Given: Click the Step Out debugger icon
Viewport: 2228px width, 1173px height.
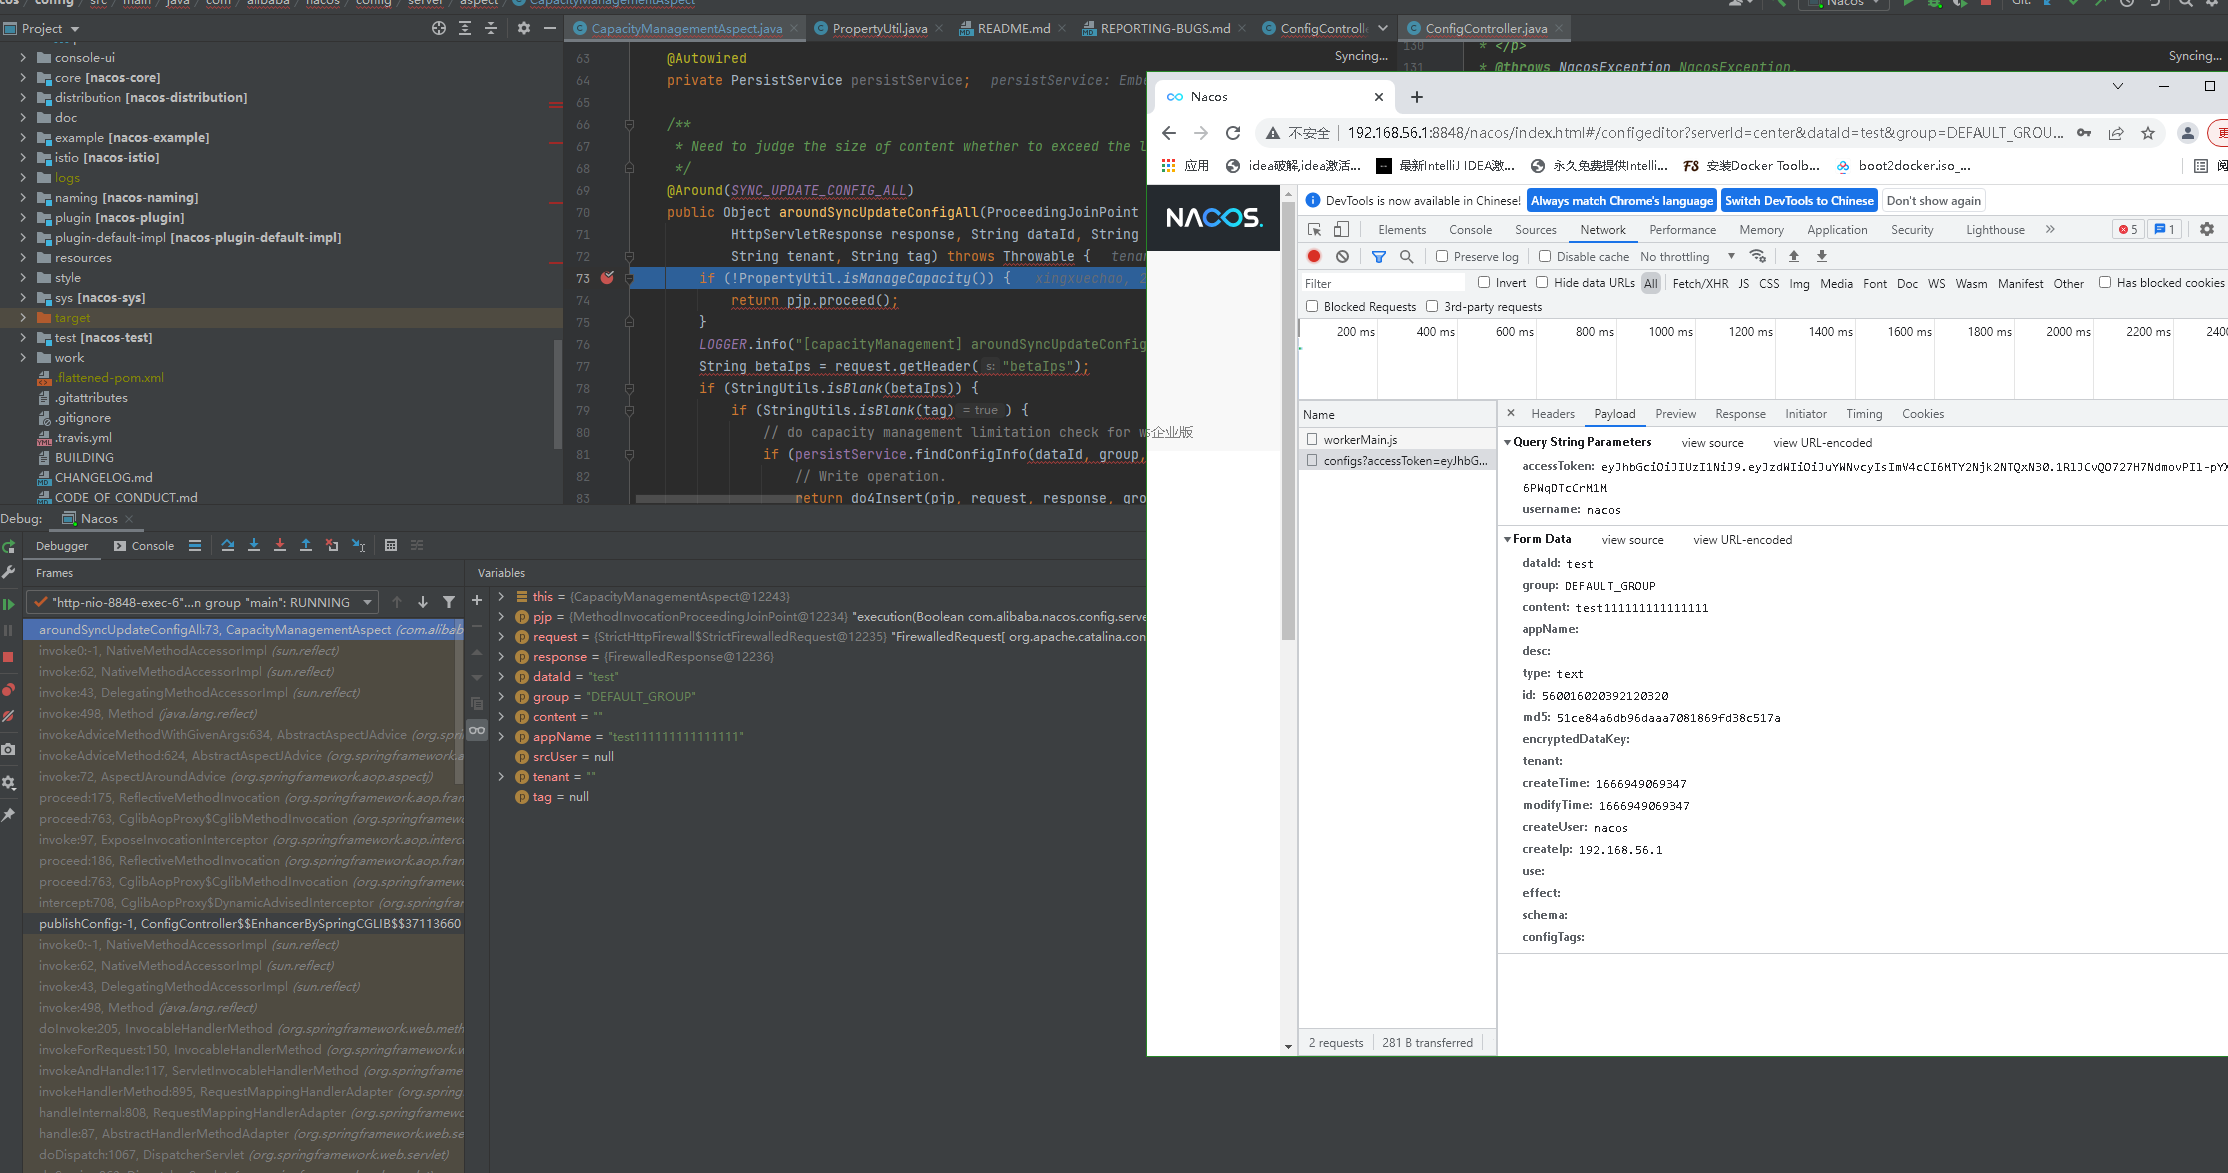Looking at the screenshot, I should (306, 545).
